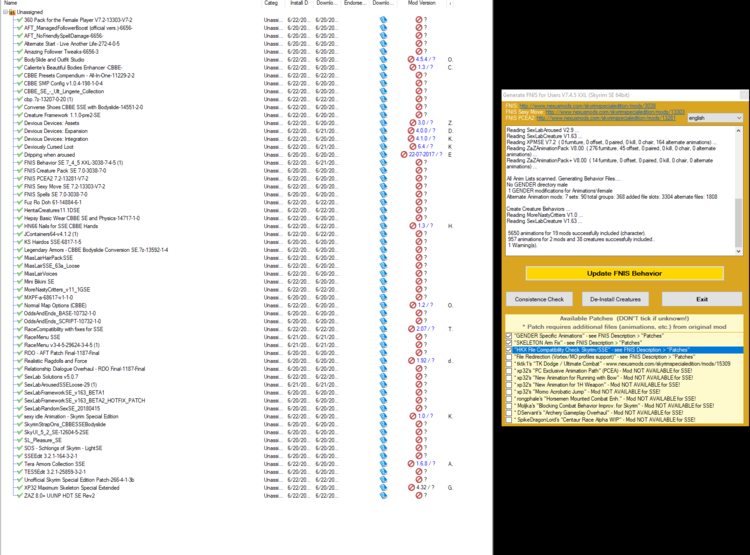This screenshot has width=750, height=555.
Task: Click the FNIS log scrollbar thumb
Action: [x=739, y=222]
